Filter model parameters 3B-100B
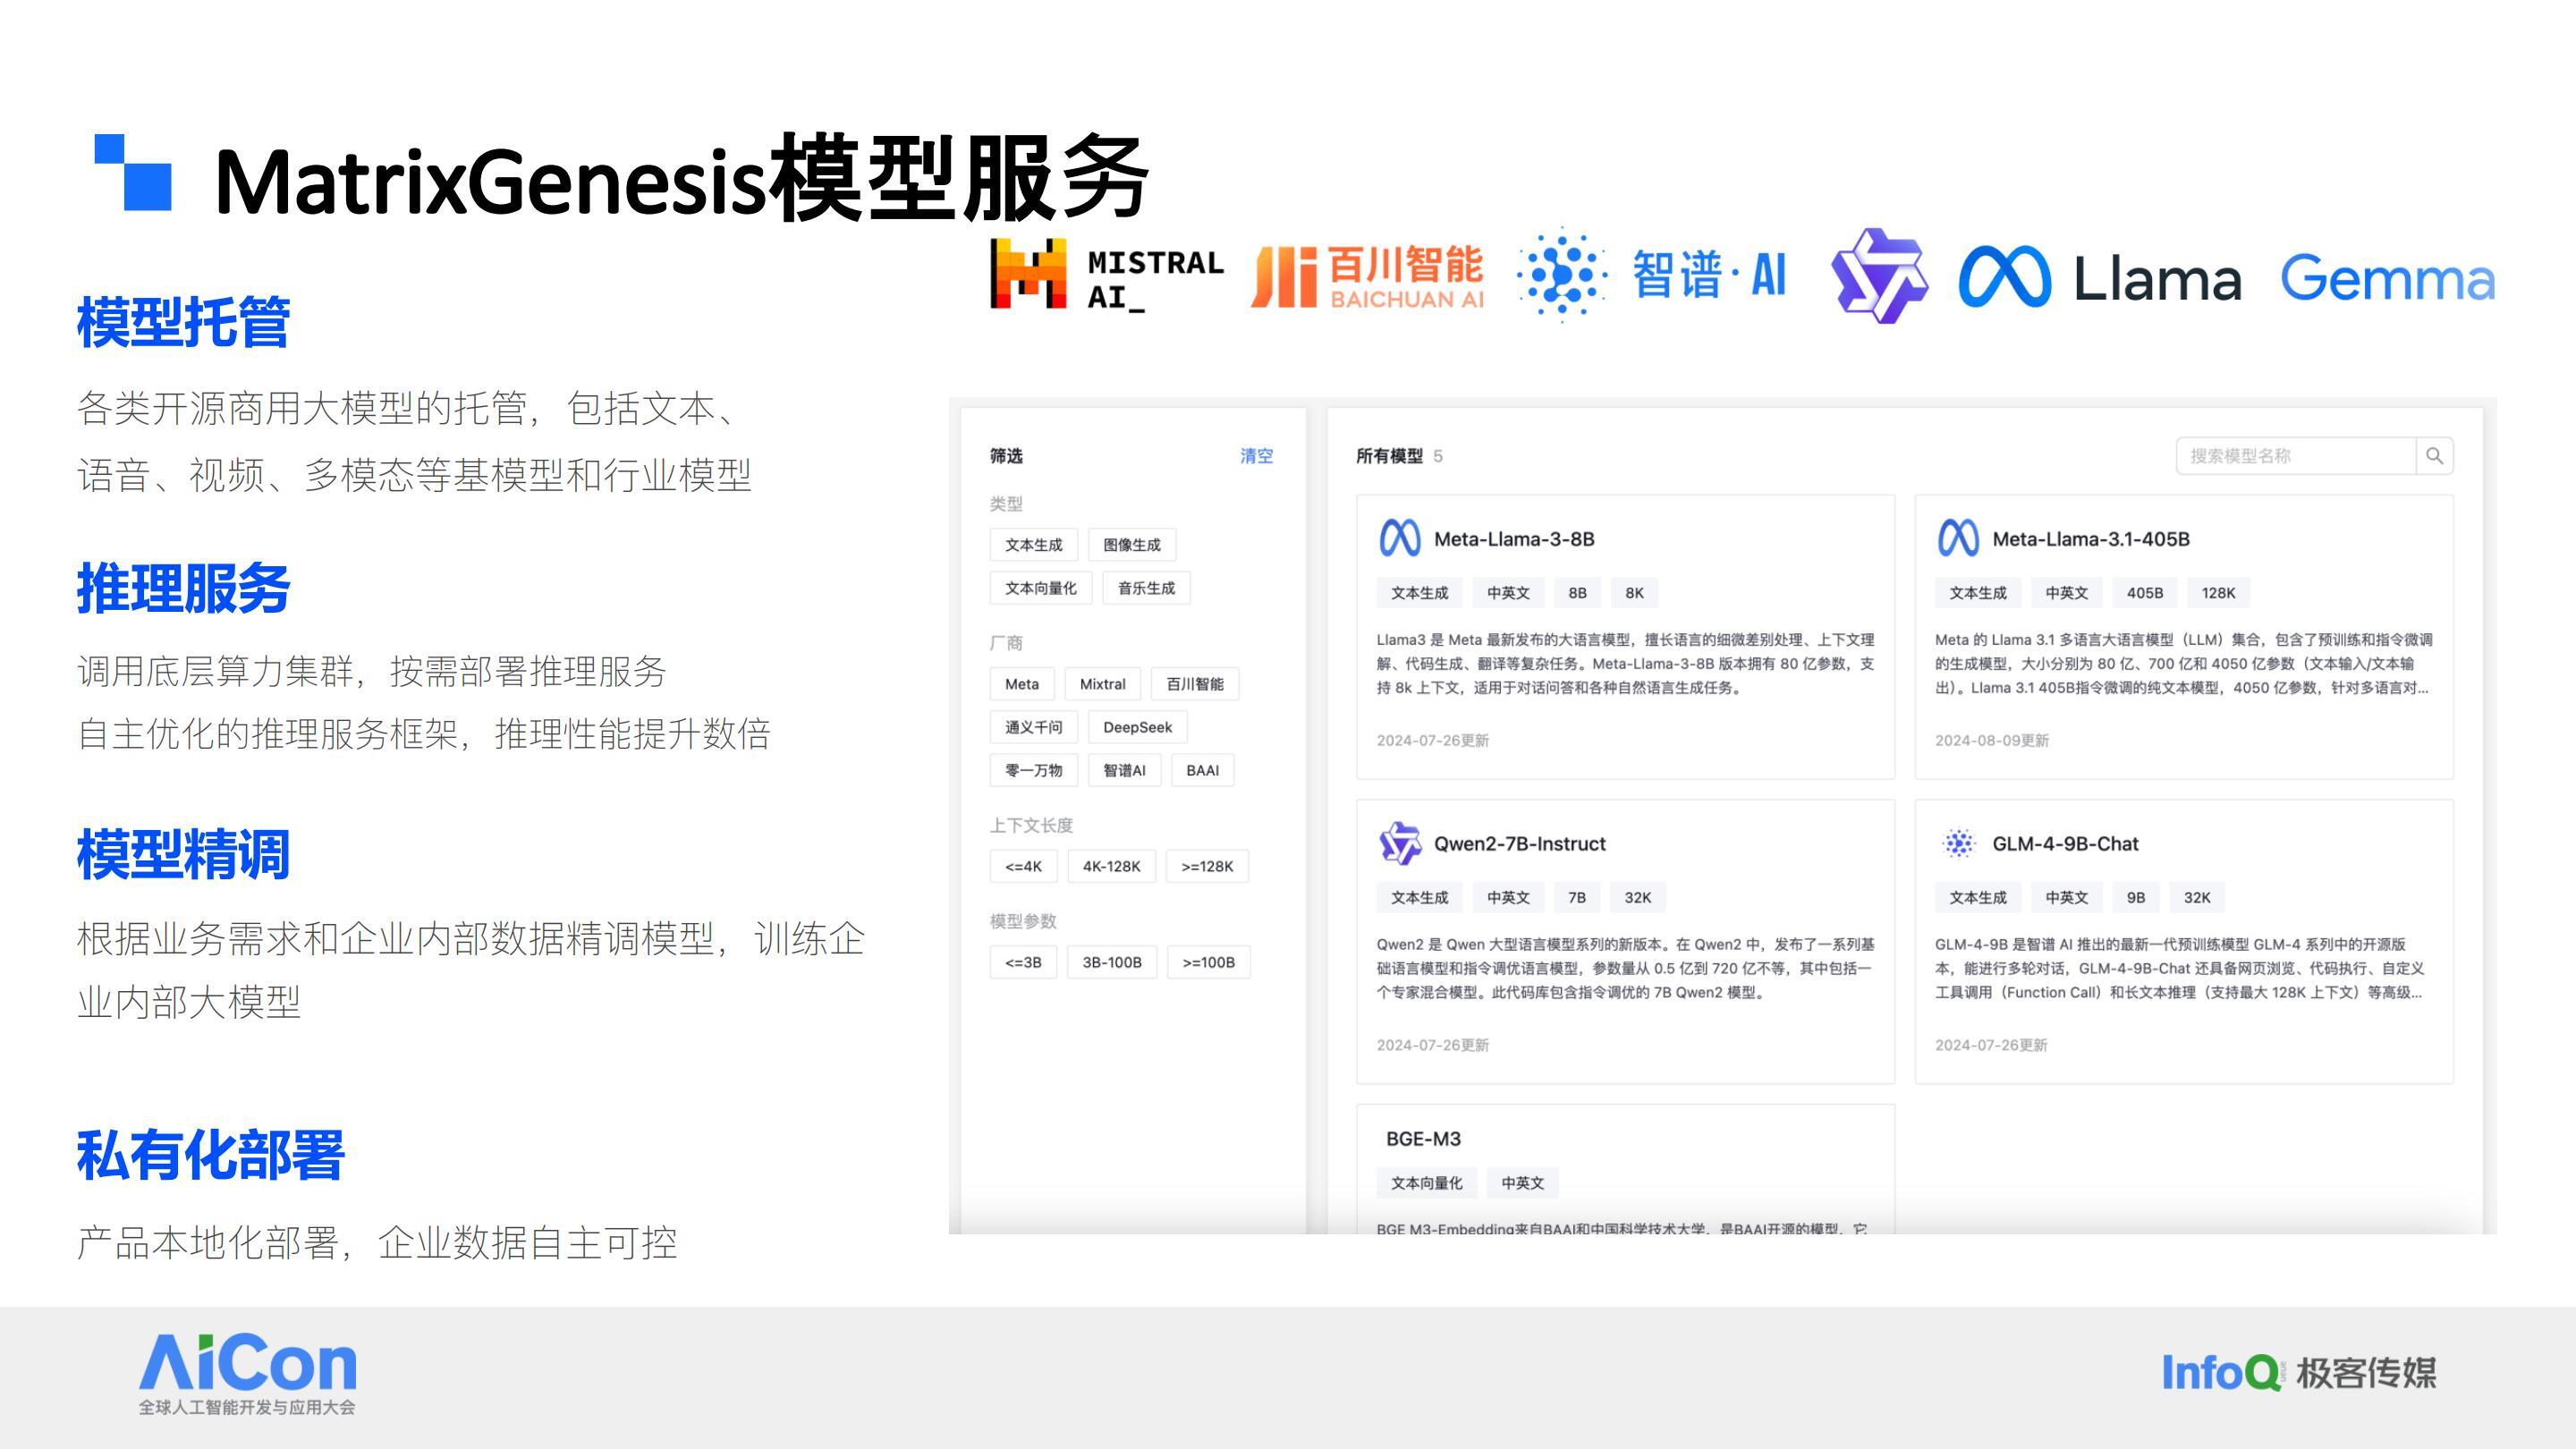2576x1449 pixels. coord(1111,962)
